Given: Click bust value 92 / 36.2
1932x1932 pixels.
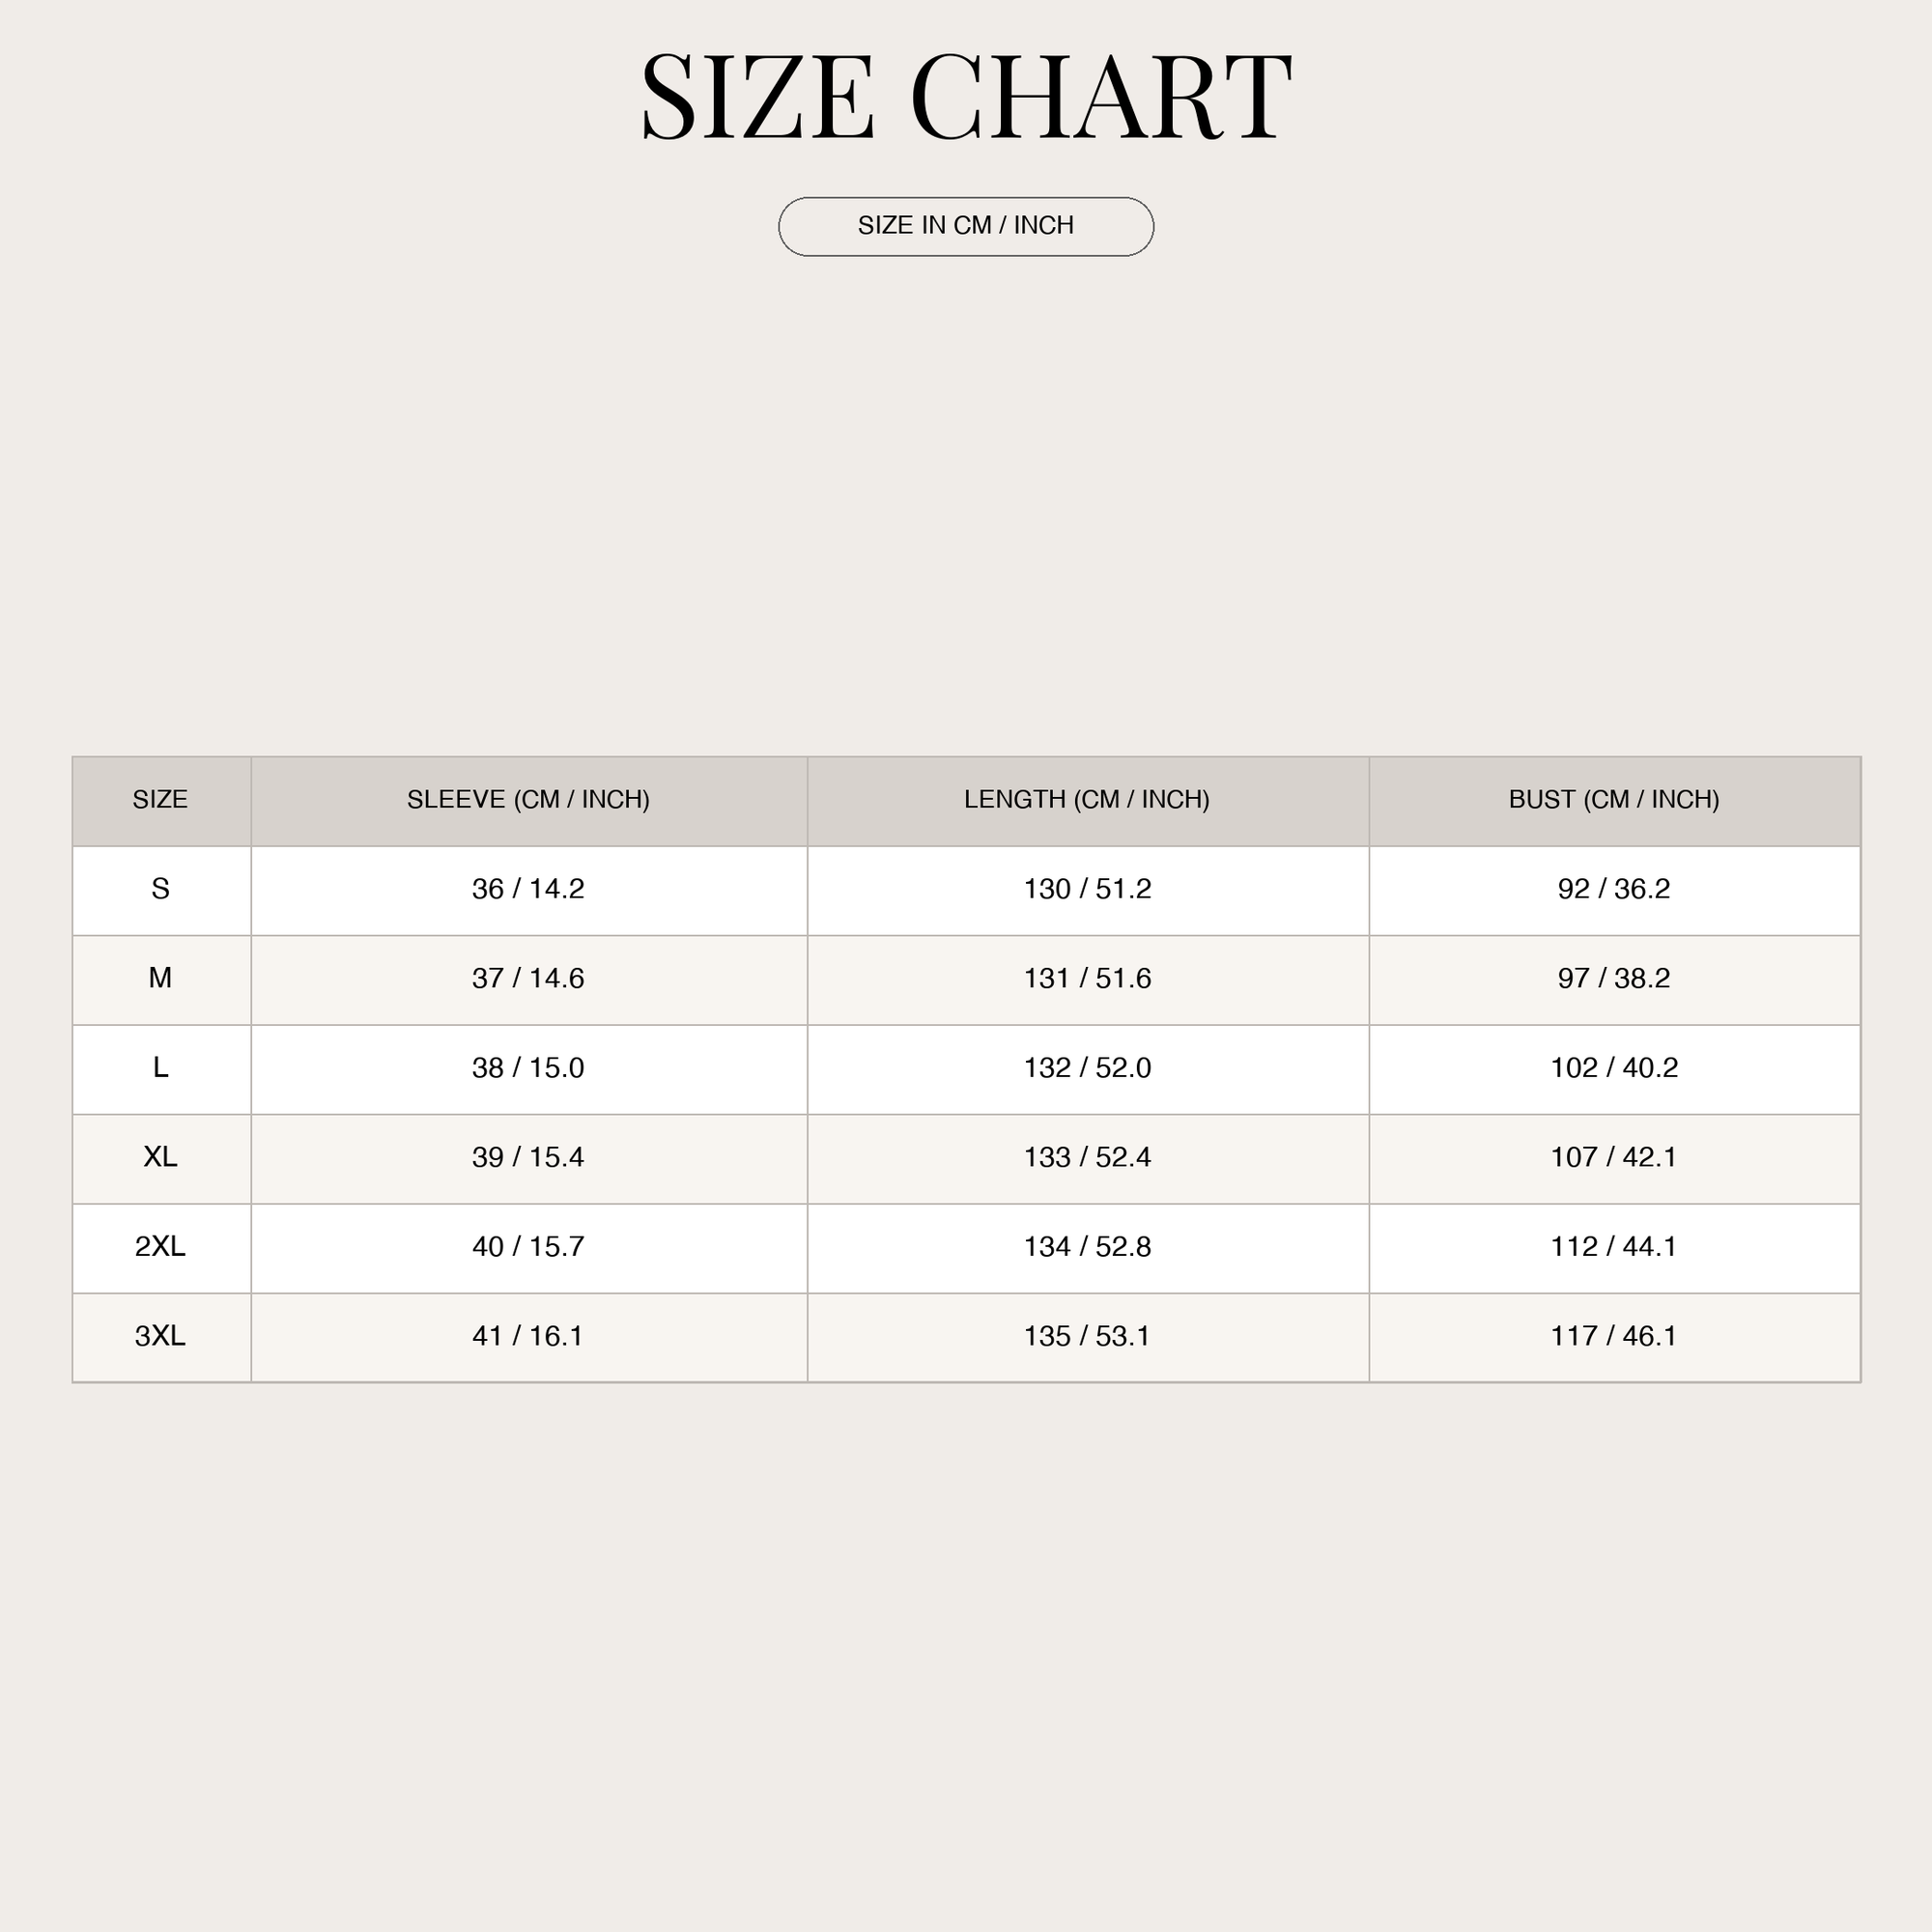Looking at the screenshot, I should tap(1614, 888).
